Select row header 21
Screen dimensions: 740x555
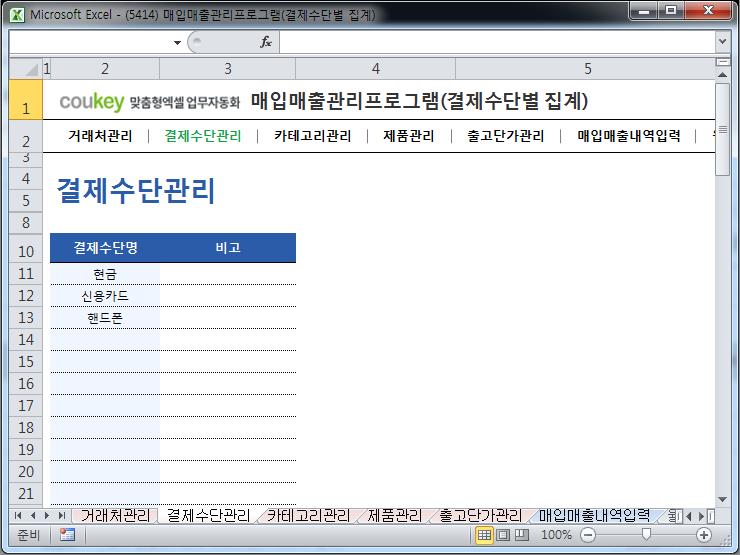click(26, 494)
